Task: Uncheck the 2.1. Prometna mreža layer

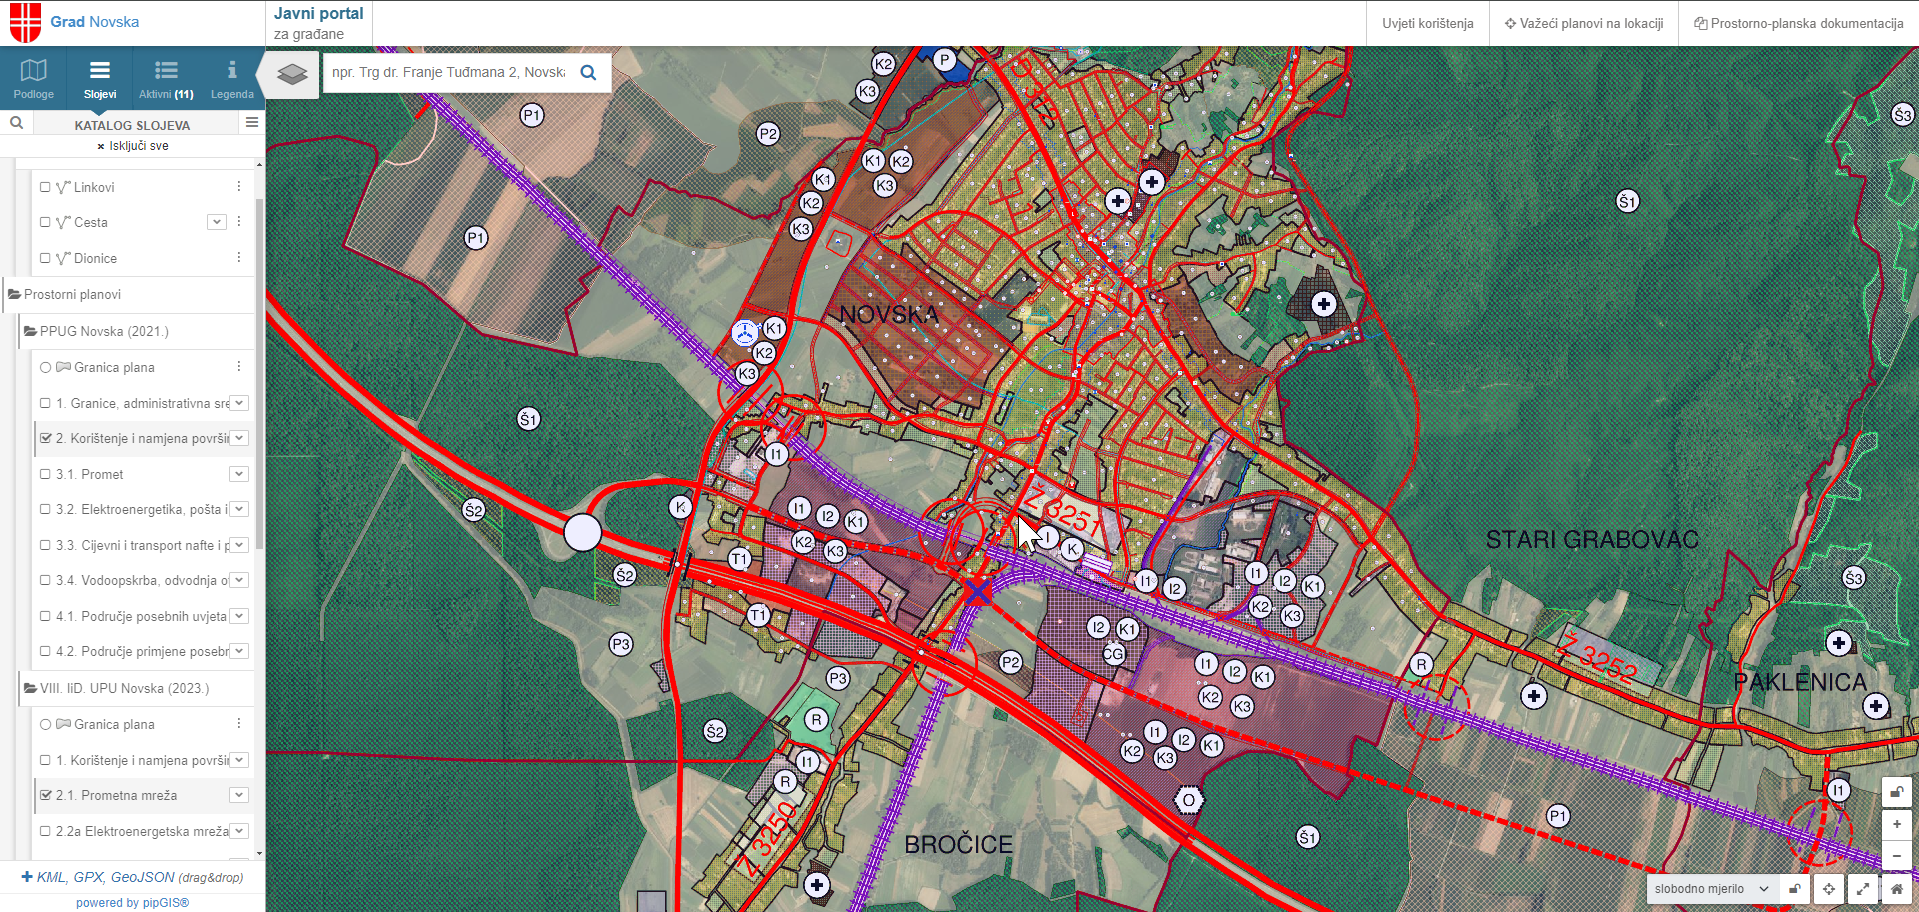Action: click(45, 795)
